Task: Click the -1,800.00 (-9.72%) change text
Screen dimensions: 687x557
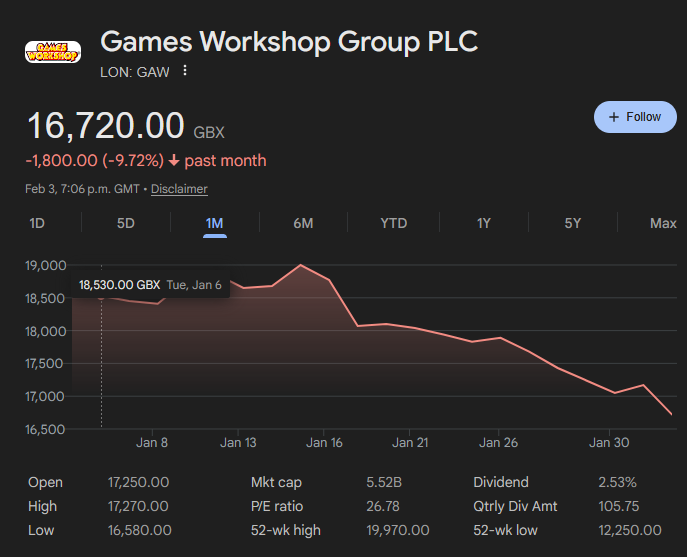Action: coord(95,160)
